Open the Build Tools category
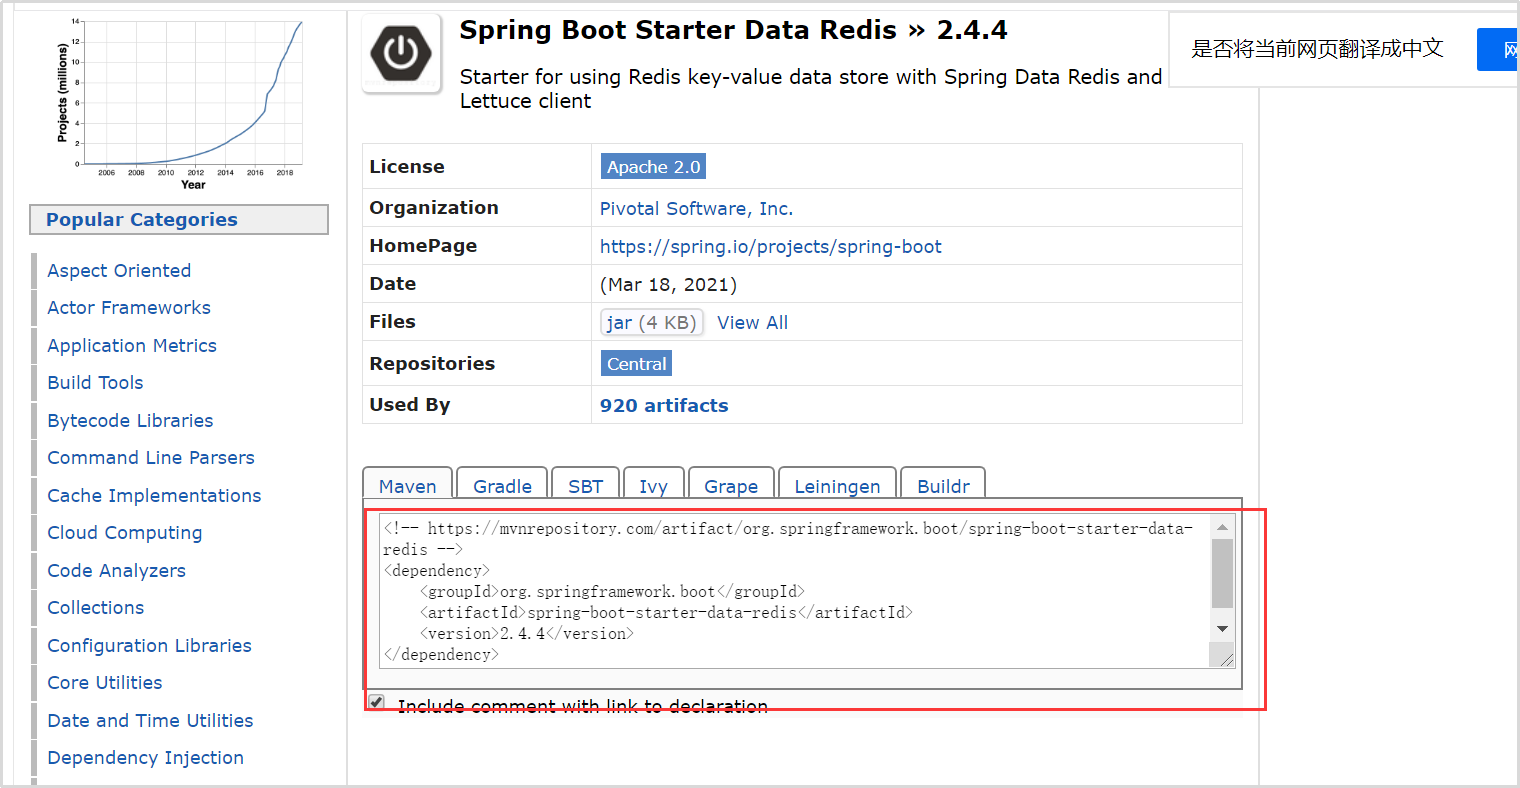This screenshot has height=788, width=1520. tap(95, 382)
